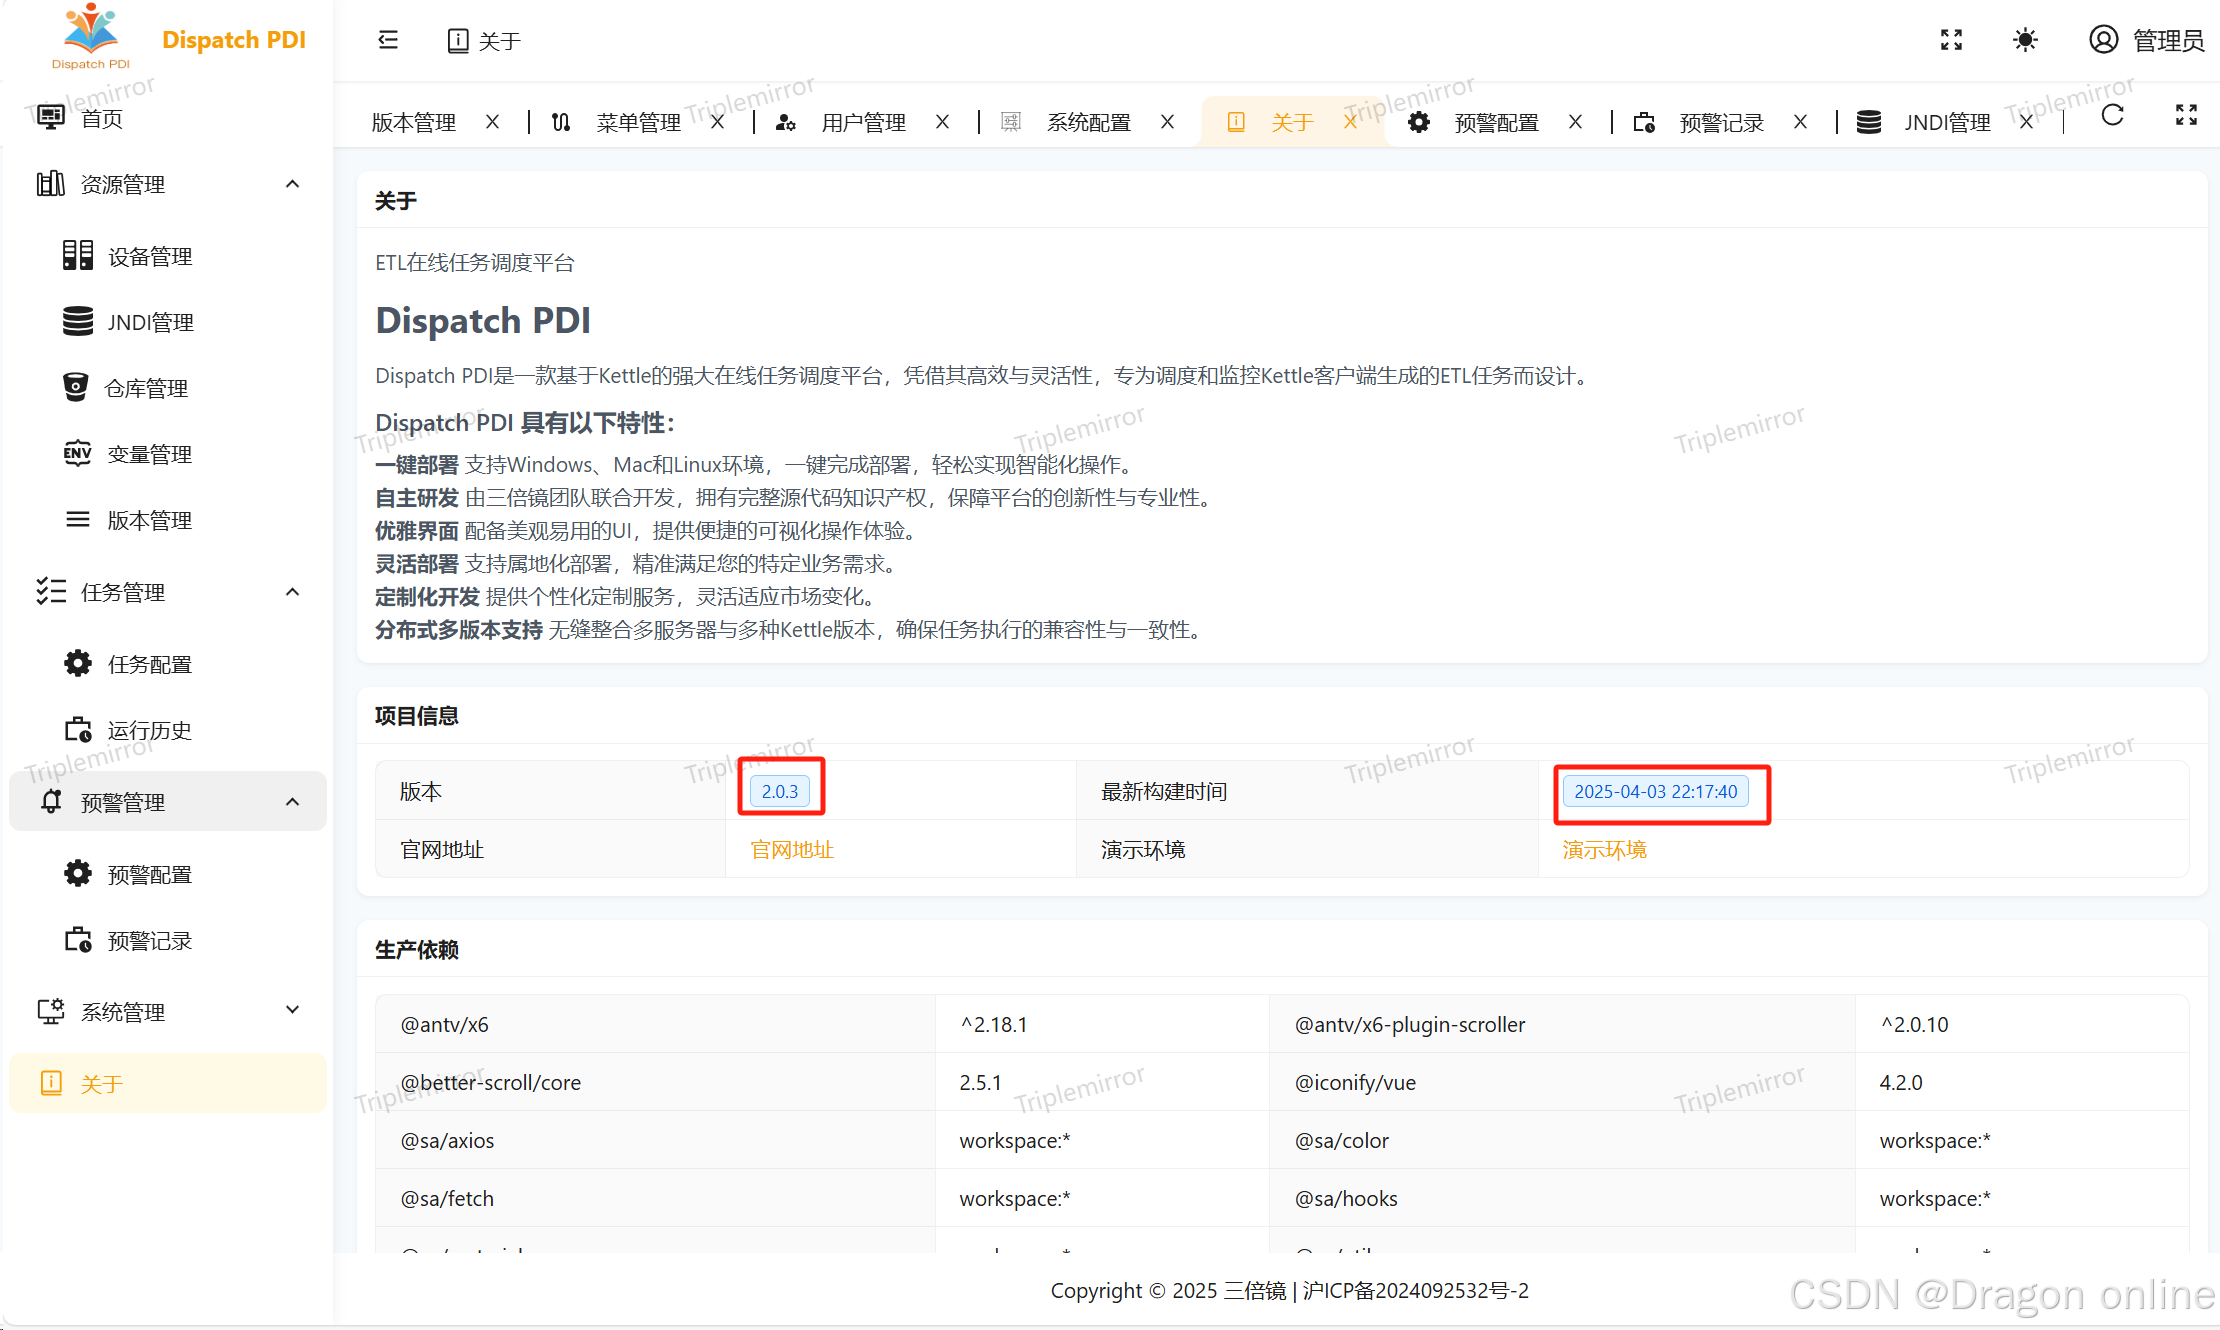This screenshot has height=1330, width=2220.
Task: Switch to the 预警配置 tab
Action: coord(1495,123)
